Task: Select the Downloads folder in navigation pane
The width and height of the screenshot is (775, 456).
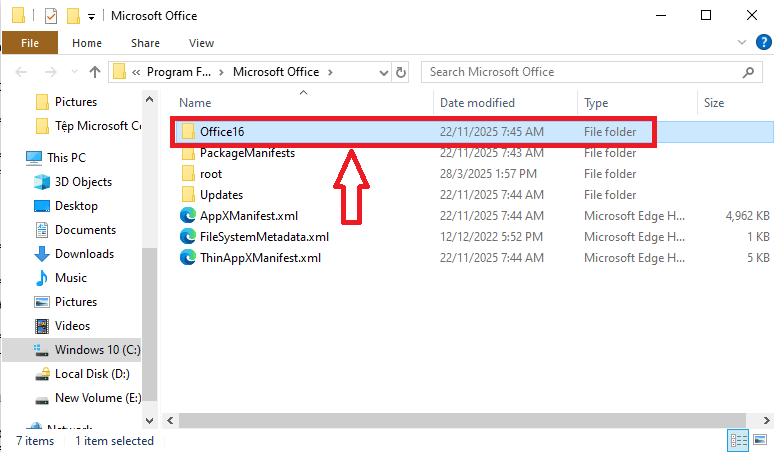Action: [x=84, y=254]
